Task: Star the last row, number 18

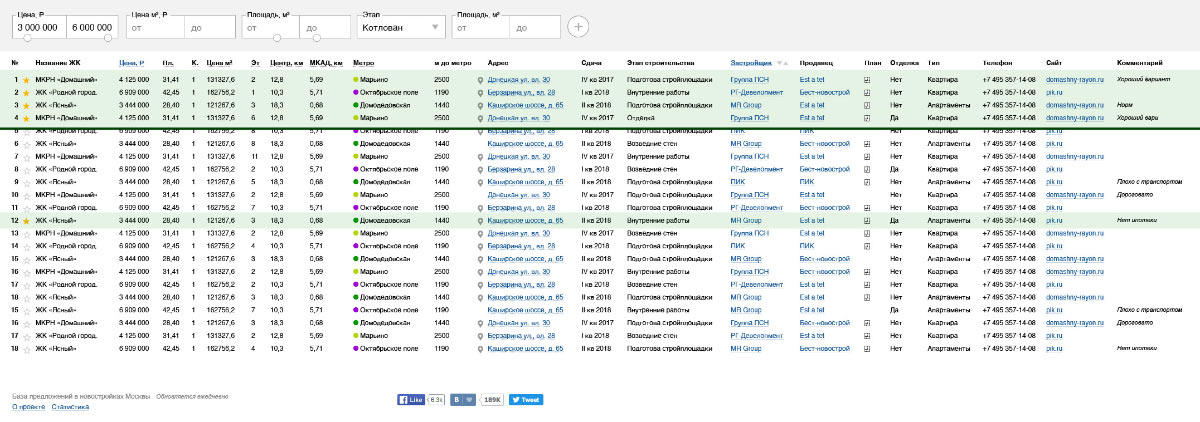Action: pyautogui.click(x=27, y=348)
